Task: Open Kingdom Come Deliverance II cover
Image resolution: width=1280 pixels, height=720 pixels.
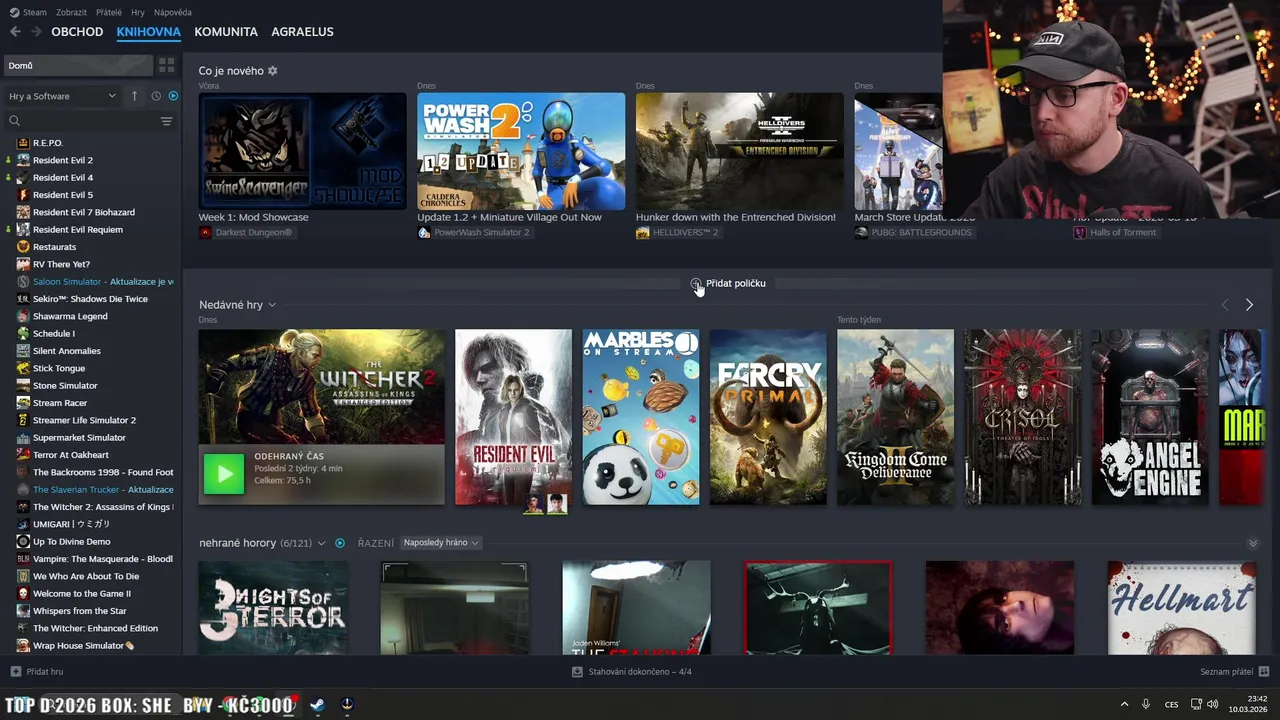Action: (x=895, y=417)
